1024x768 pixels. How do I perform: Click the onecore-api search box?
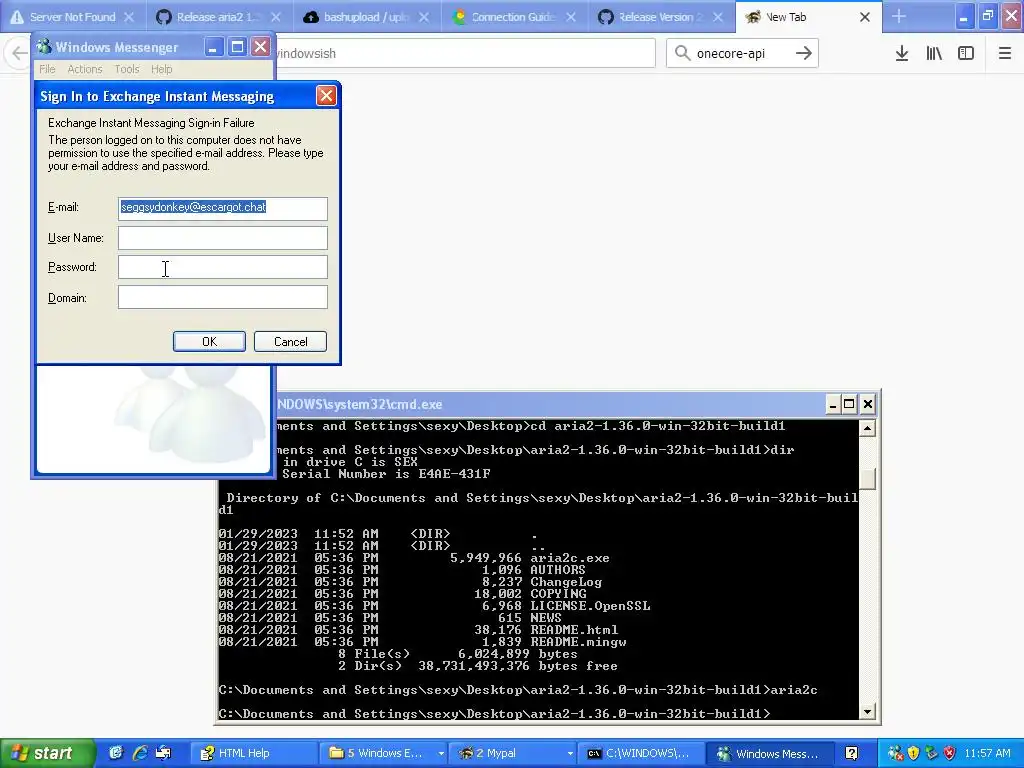click(741, 54)
